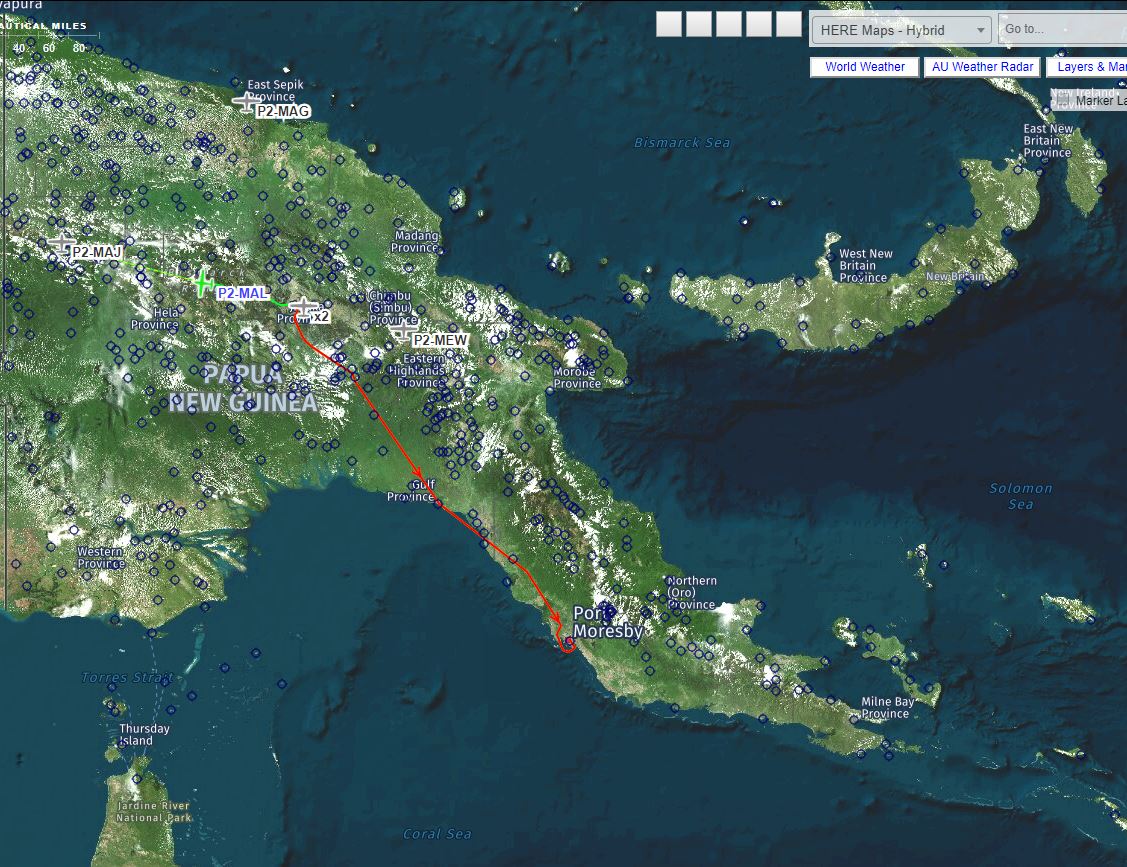The width and height of the screenshot is (1127, 867).
Task: Select the P2-MAG callsign label
Action: coord(283,112)
